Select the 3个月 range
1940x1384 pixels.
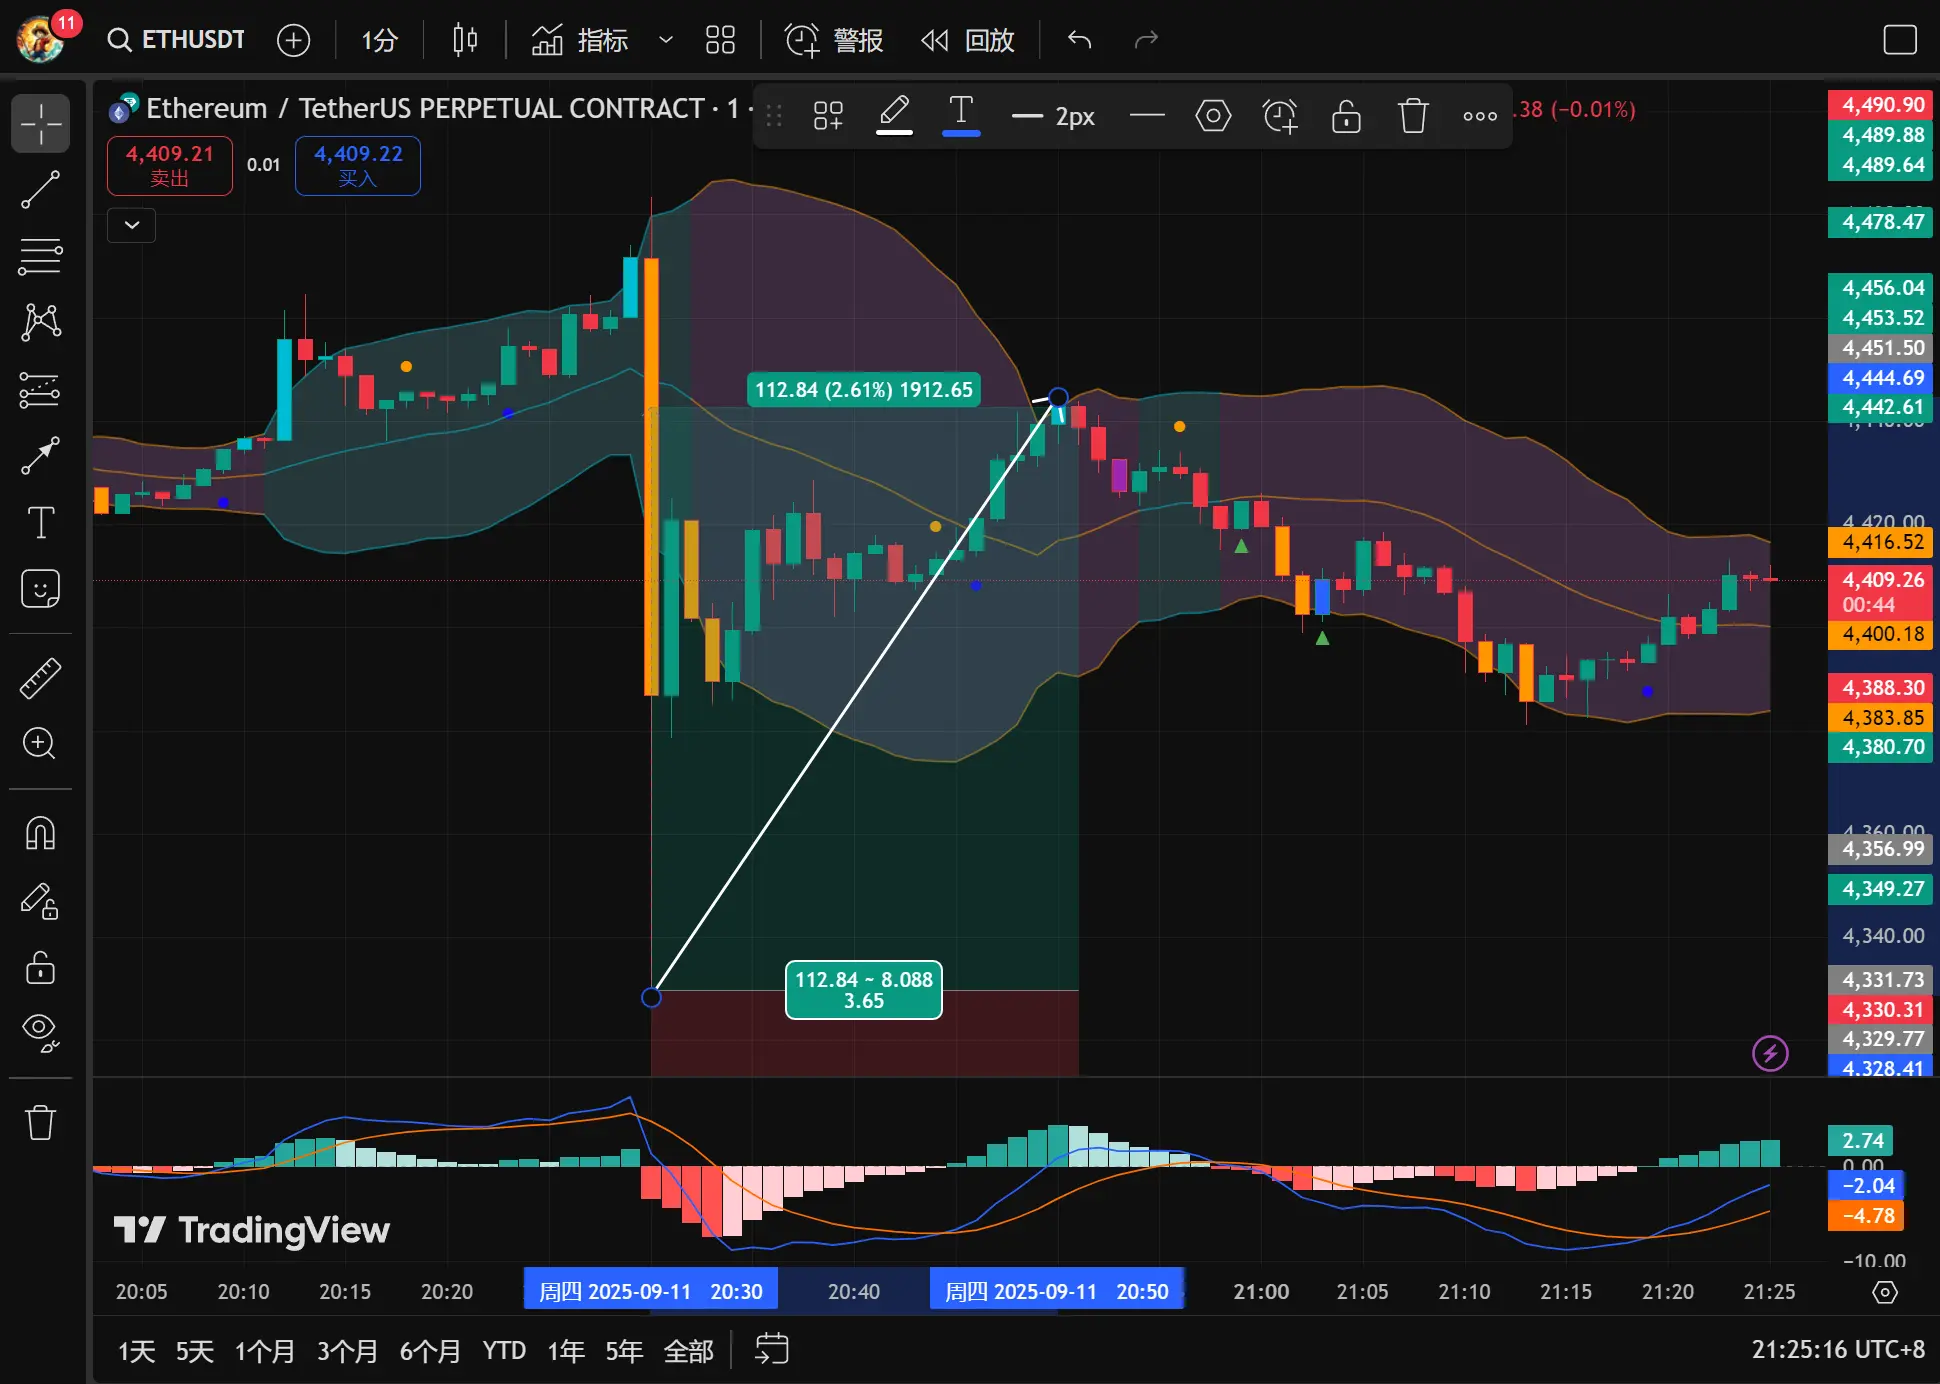tap(347, 1351)
